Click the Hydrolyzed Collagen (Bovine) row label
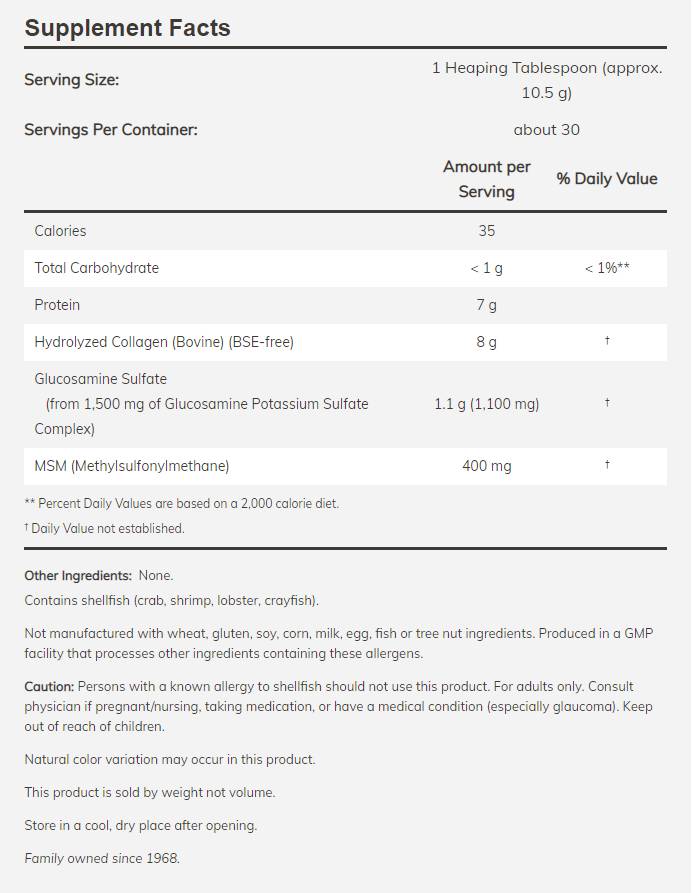 pyautogui.click(x=164, y=342)
